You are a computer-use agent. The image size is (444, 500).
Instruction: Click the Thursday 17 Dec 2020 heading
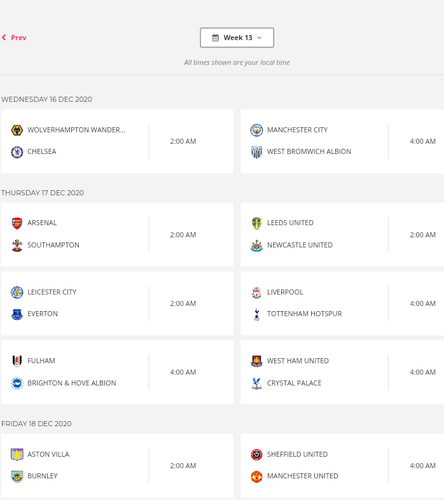[42, 193]
